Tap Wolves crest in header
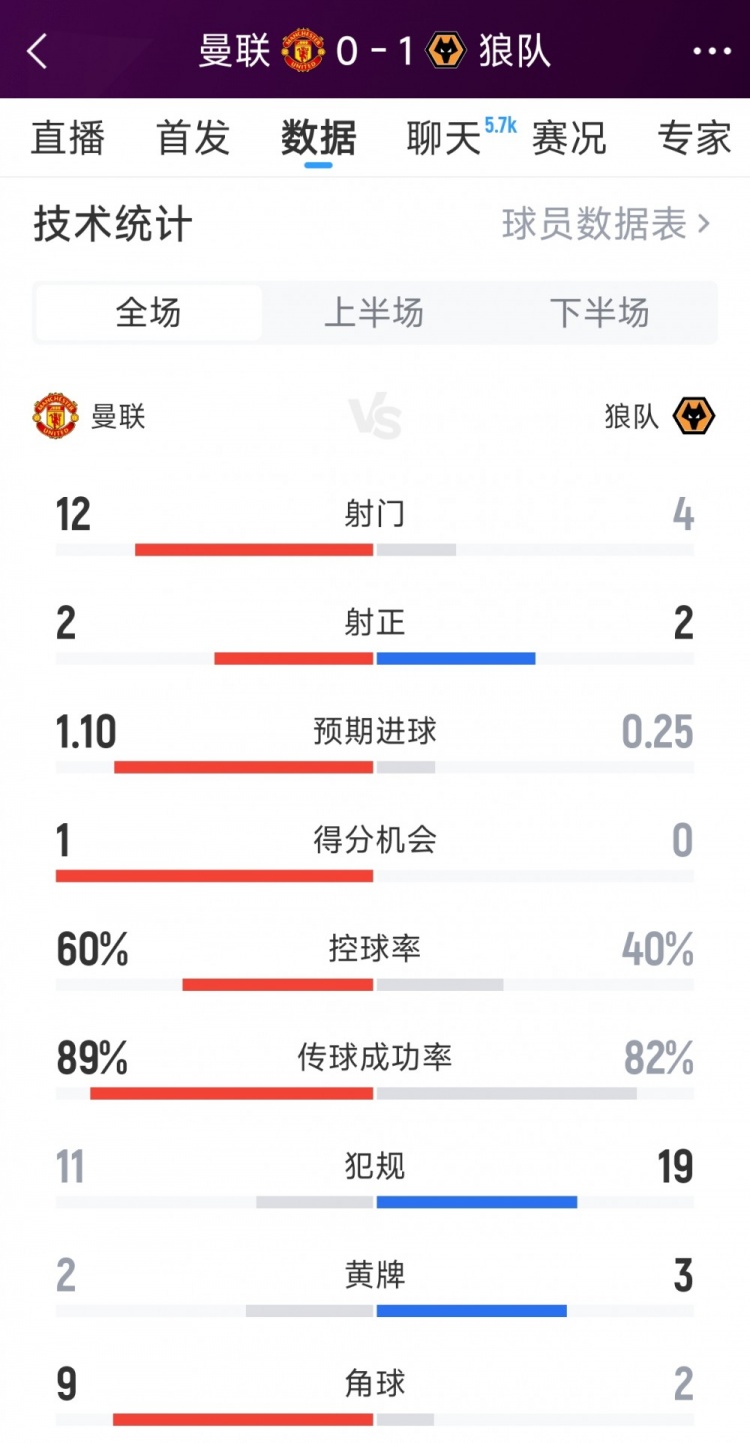 446,50
